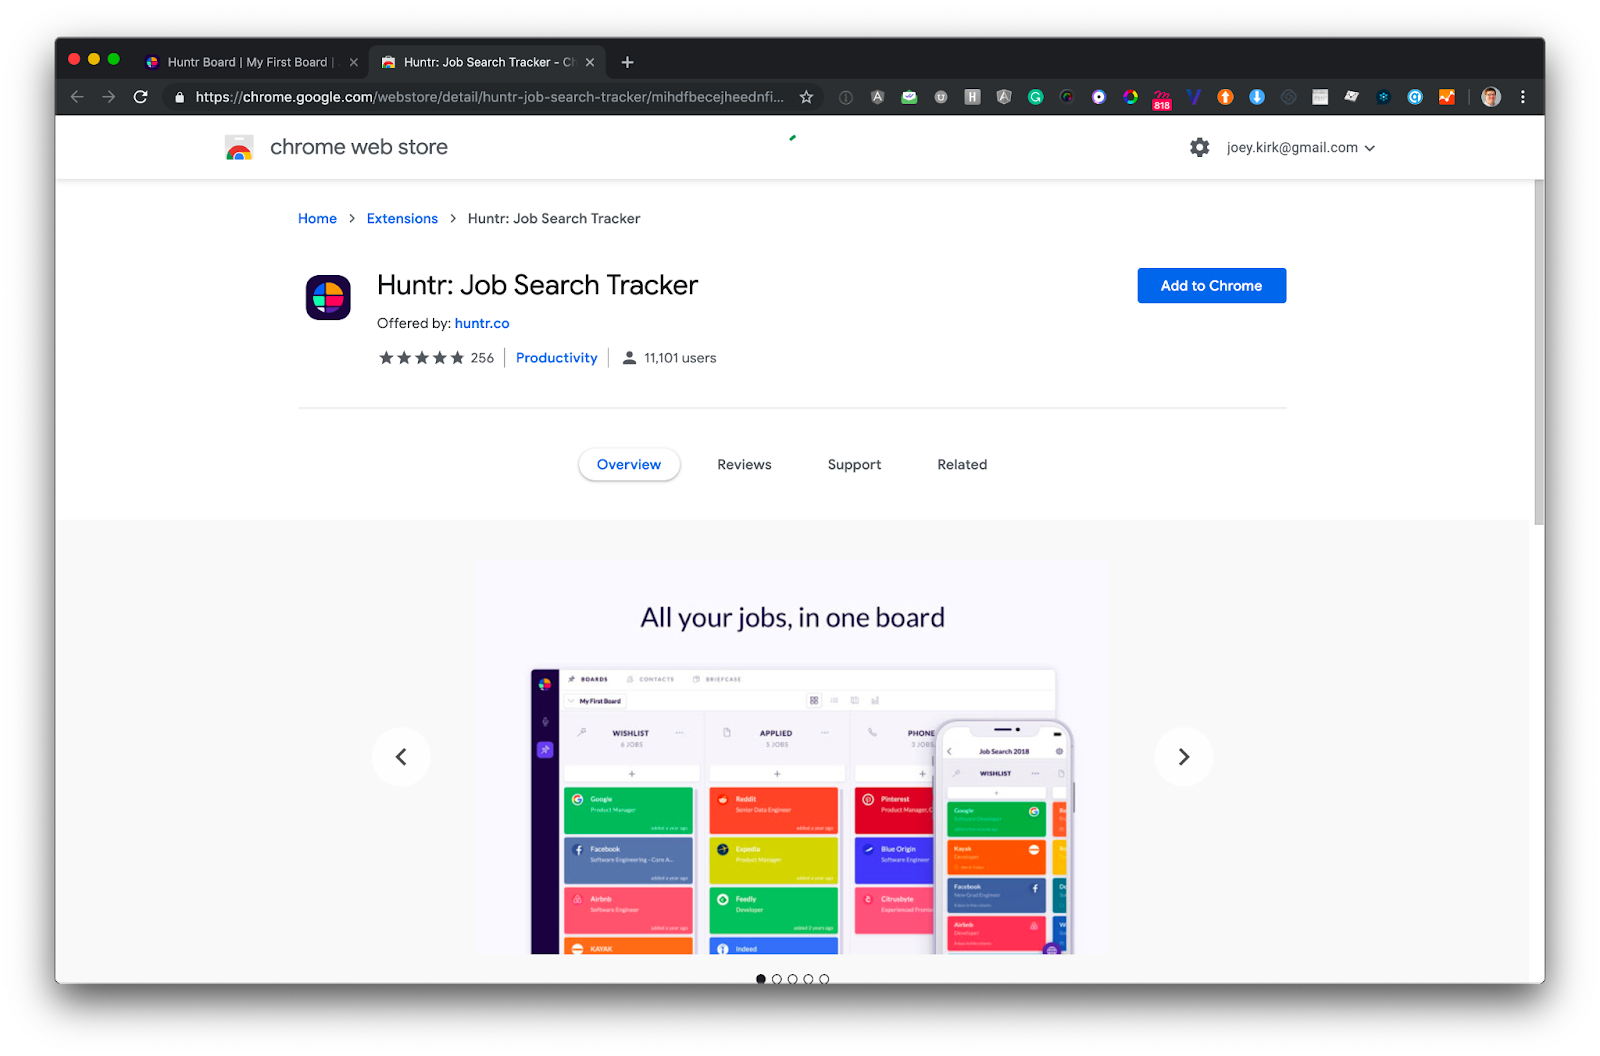Screen dimensions: 1600x1056
Task: Visit the huntr.co developer link
Action: pyautogui.click(x=482, y=324)
